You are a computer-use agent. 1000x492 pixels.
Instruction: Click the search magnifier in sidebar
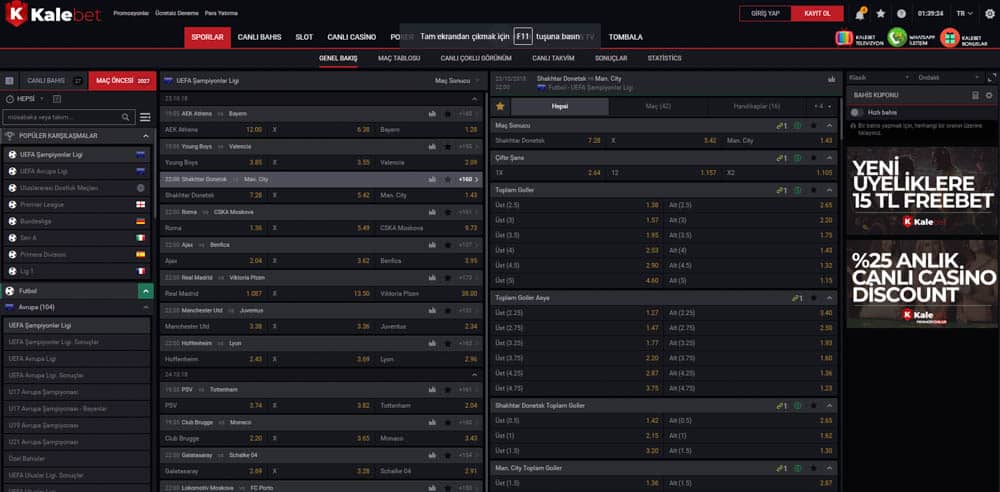tap(126, 117)
